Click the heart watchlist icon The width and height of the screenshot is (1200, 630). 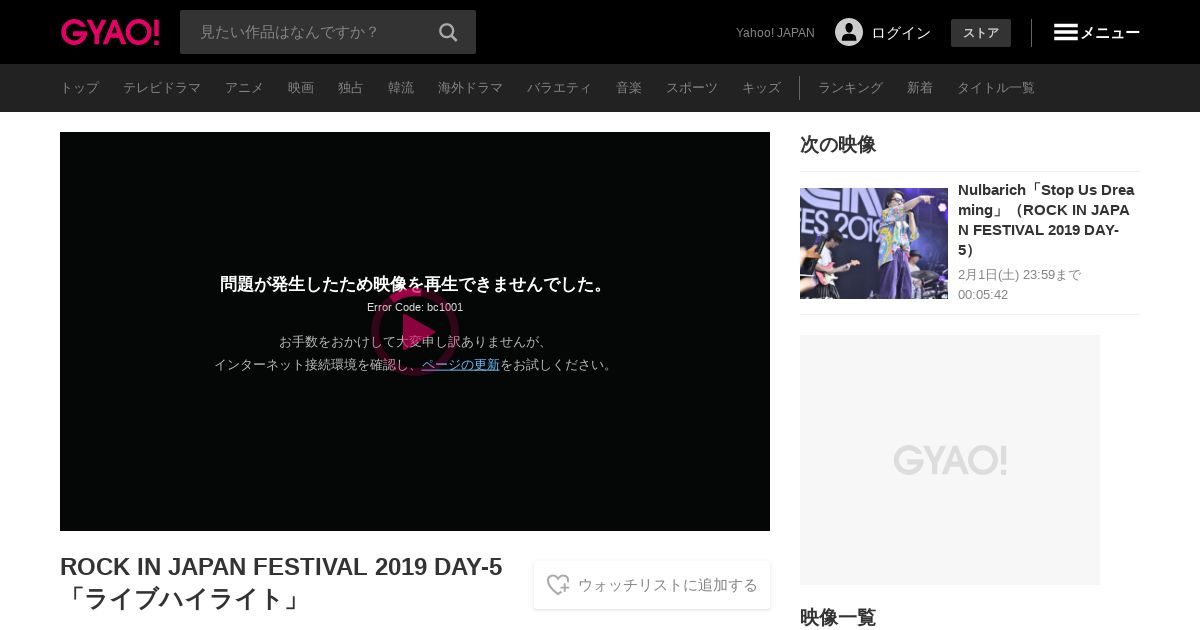pos(558,585)
